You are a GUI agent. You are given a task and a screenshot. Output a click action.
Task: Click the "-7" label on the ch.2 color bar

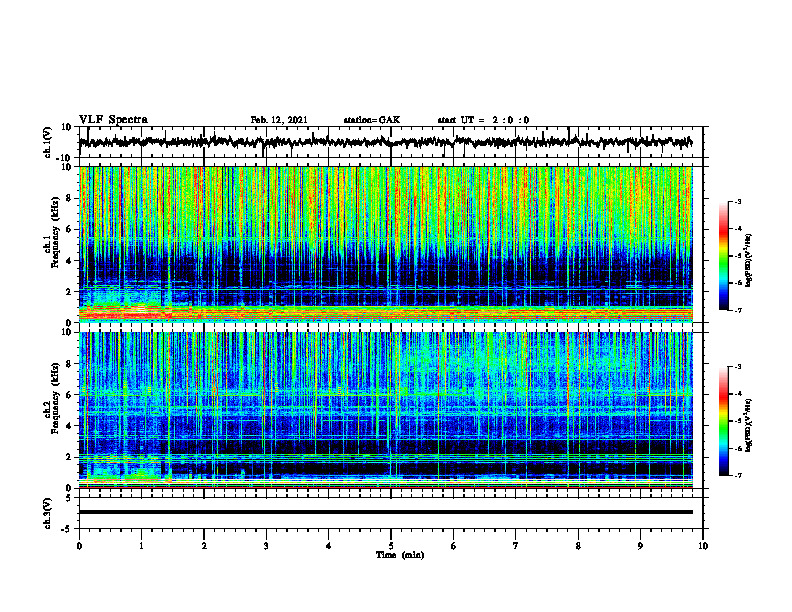point(738,476)
